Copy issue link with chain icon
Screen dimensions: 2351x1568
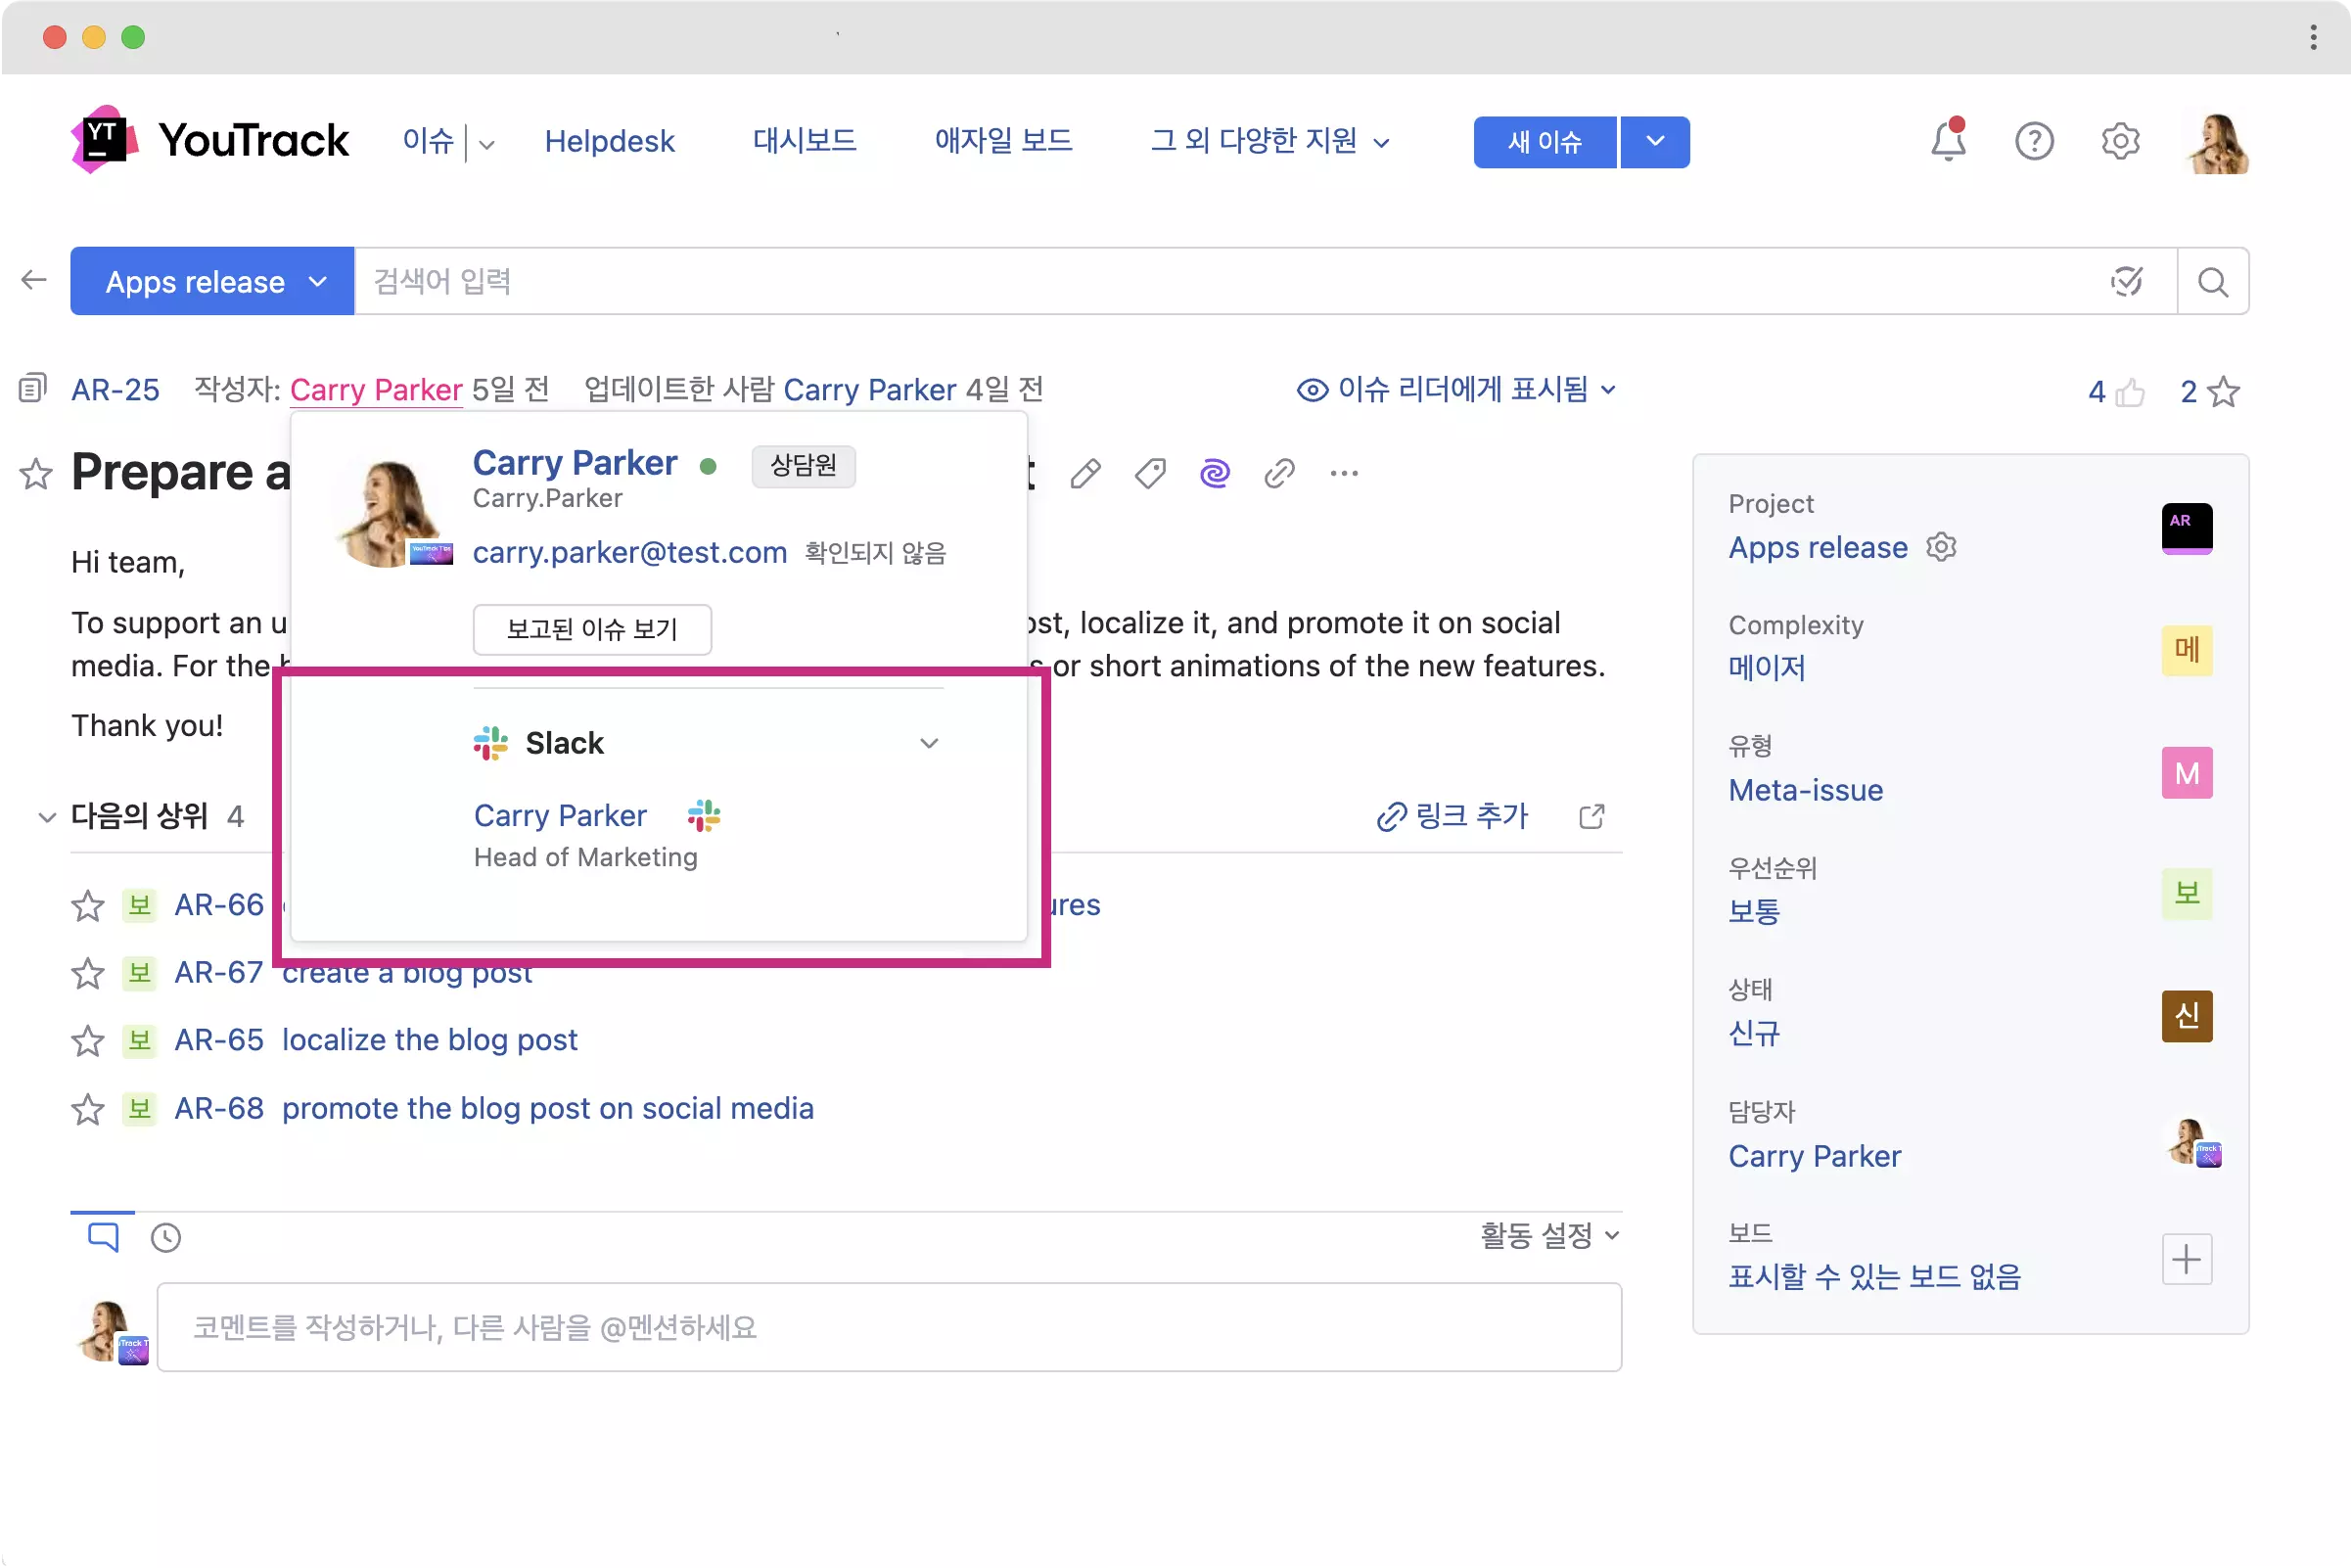tap(1279, 473)
